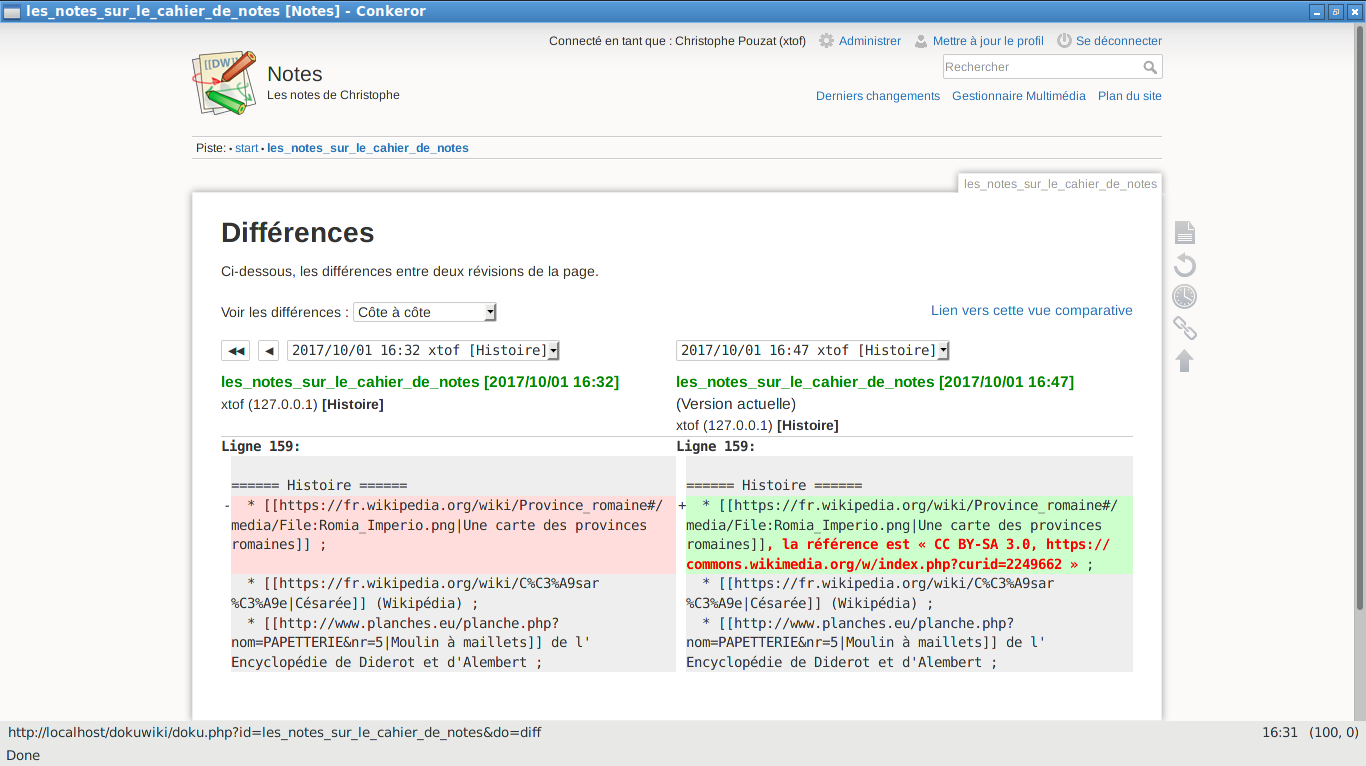Open Plan du site link
1366x766 pixels.
[x=1129, y=96]
